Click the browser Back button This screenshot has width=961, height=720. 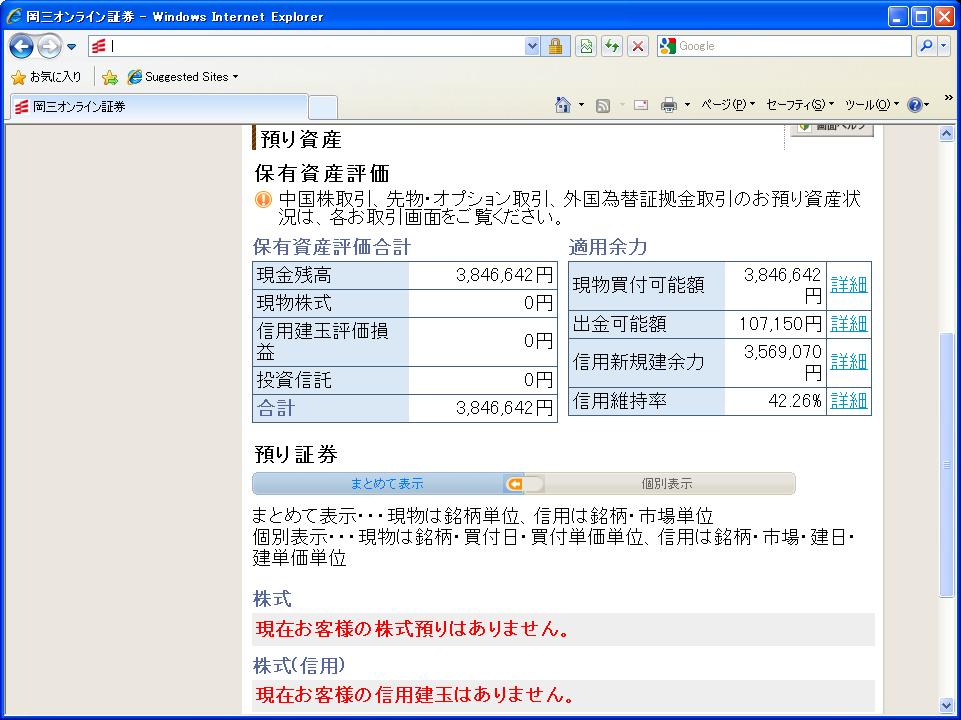point(22,46)
